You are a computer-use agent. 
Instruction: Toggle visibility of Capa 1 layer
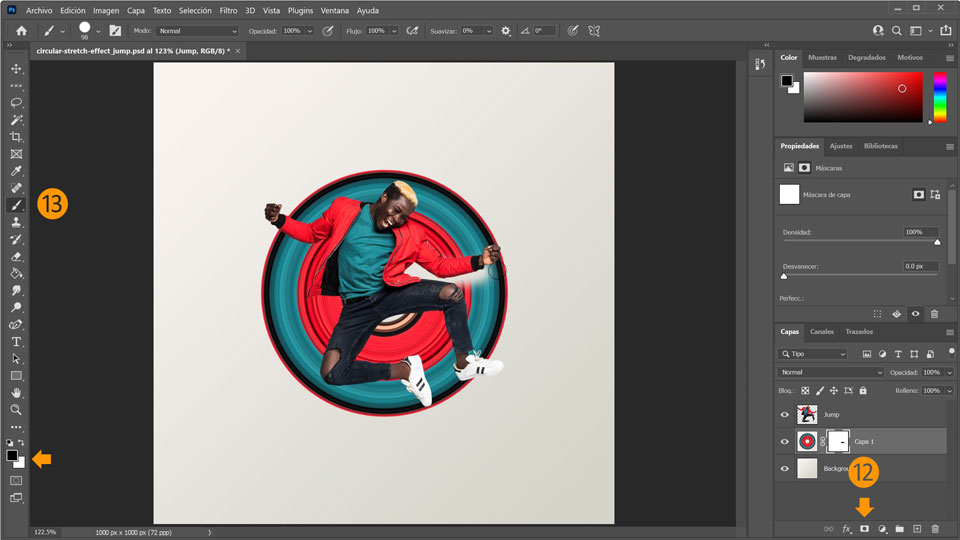coord(785,441)
